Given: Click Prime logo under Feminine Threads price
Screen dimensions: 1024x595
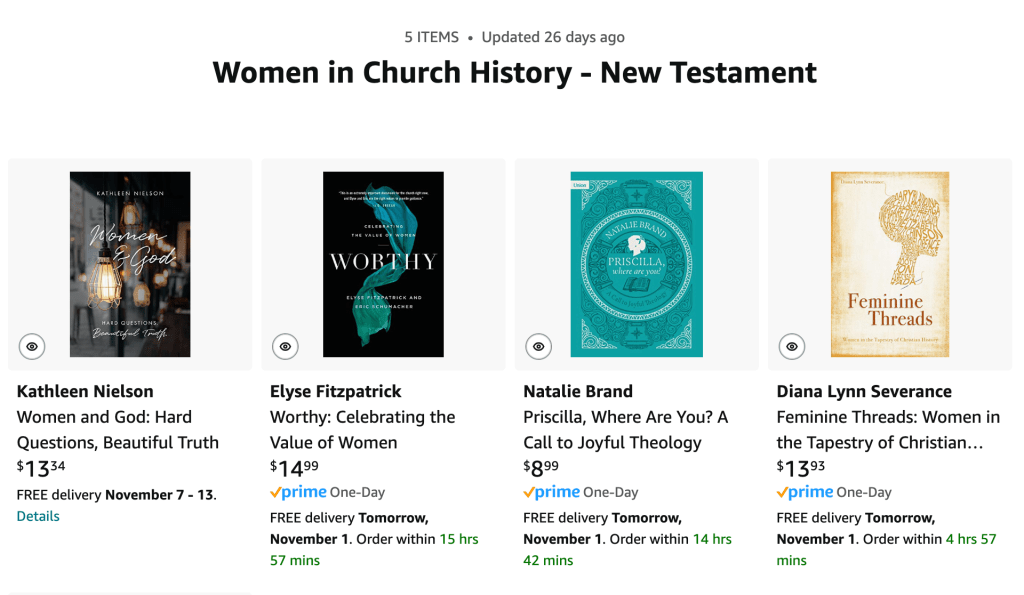Looking at the screenshot, I should point(804,492).
